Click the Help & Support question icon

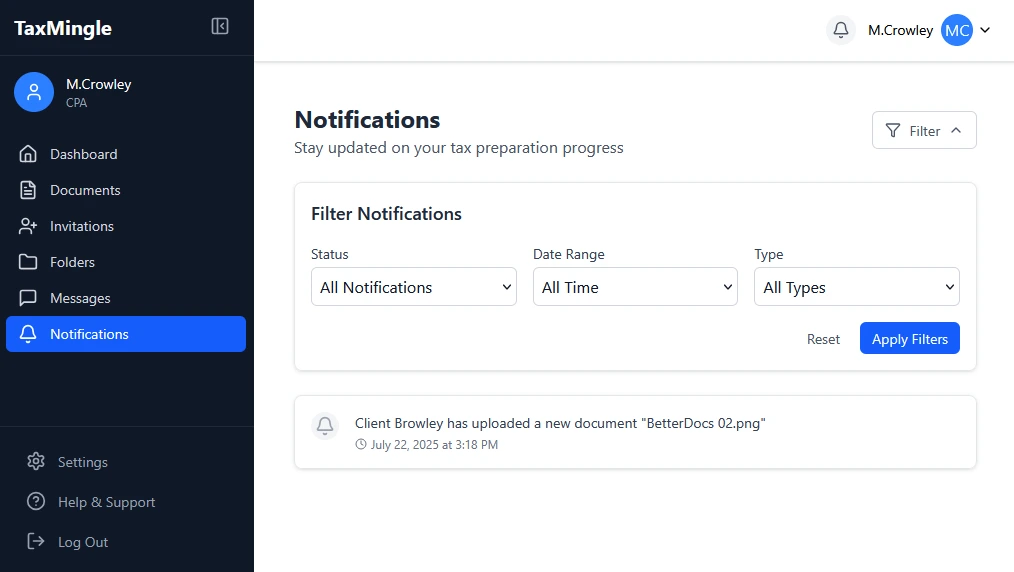[36, 502]
